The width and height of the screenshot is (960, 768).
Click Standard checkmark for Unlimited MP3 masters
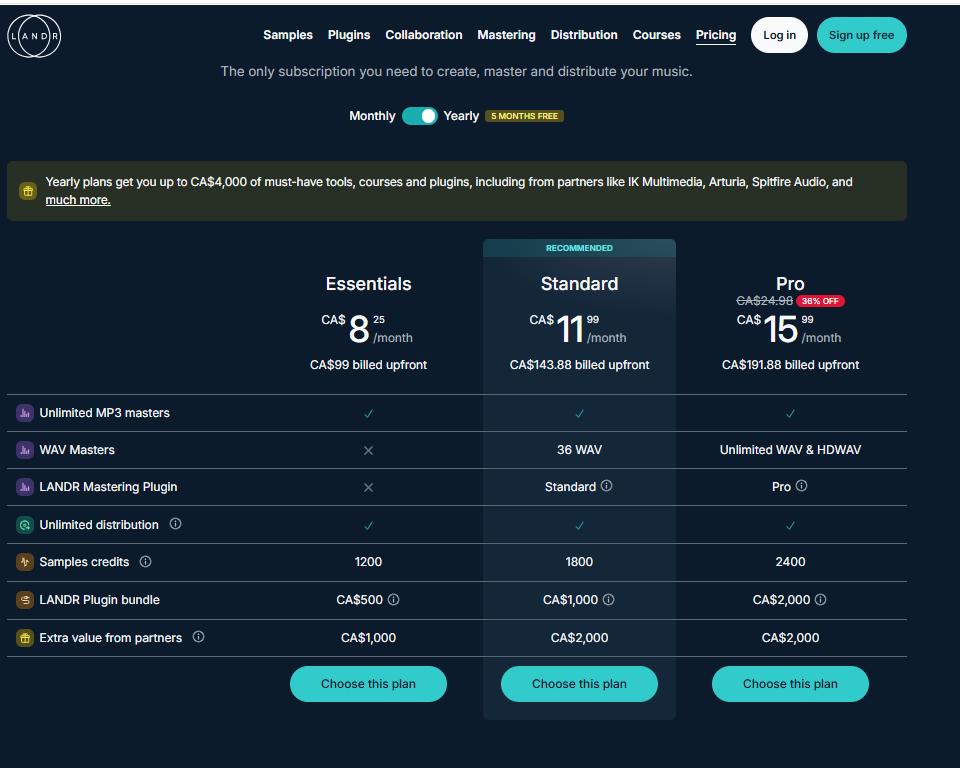(x=579, y=414)
